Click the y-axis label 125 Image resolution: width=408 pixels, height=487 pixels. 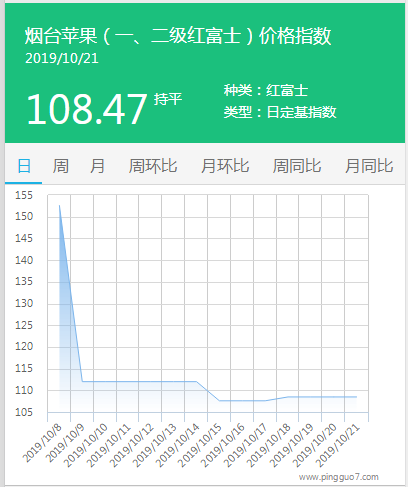[x=24, y=325]
